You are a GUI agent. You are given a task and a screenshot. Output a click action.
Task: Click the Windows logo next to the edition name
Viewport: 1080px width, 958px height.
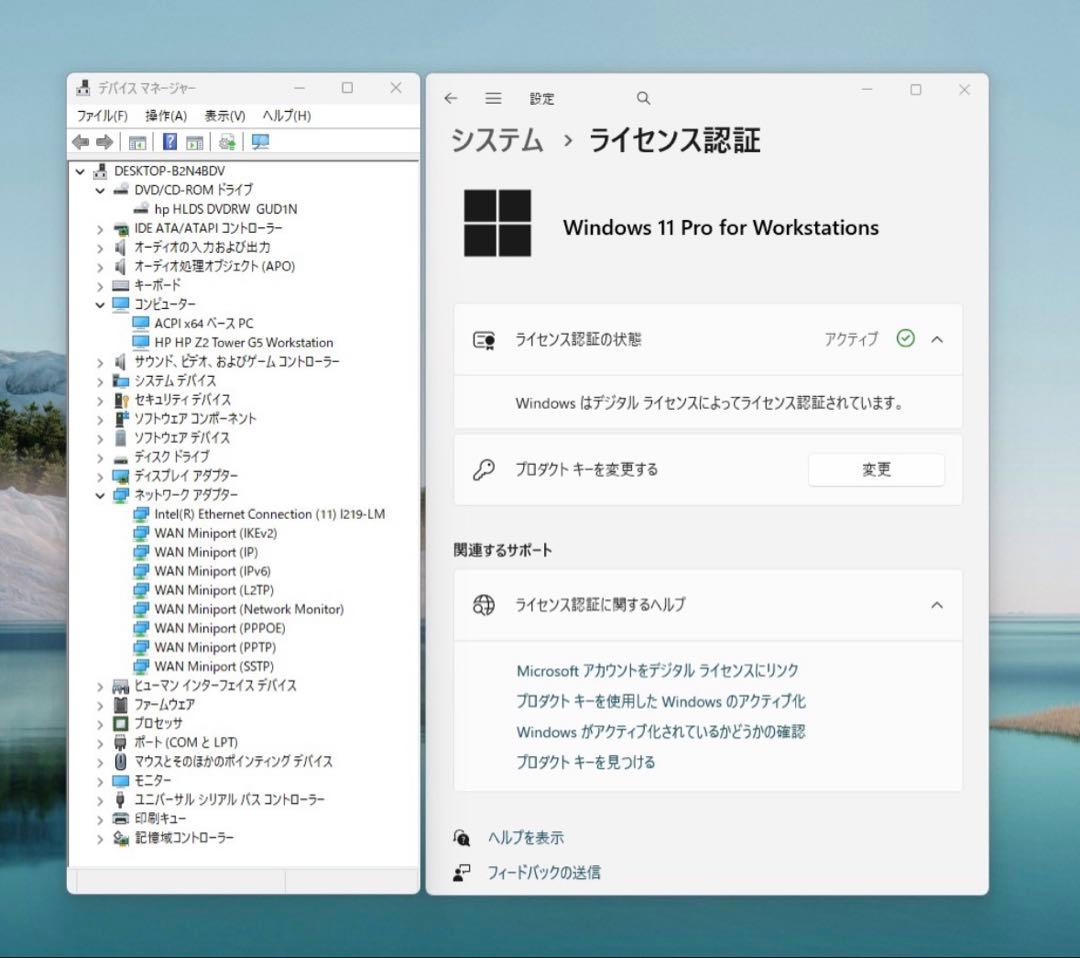497,223
